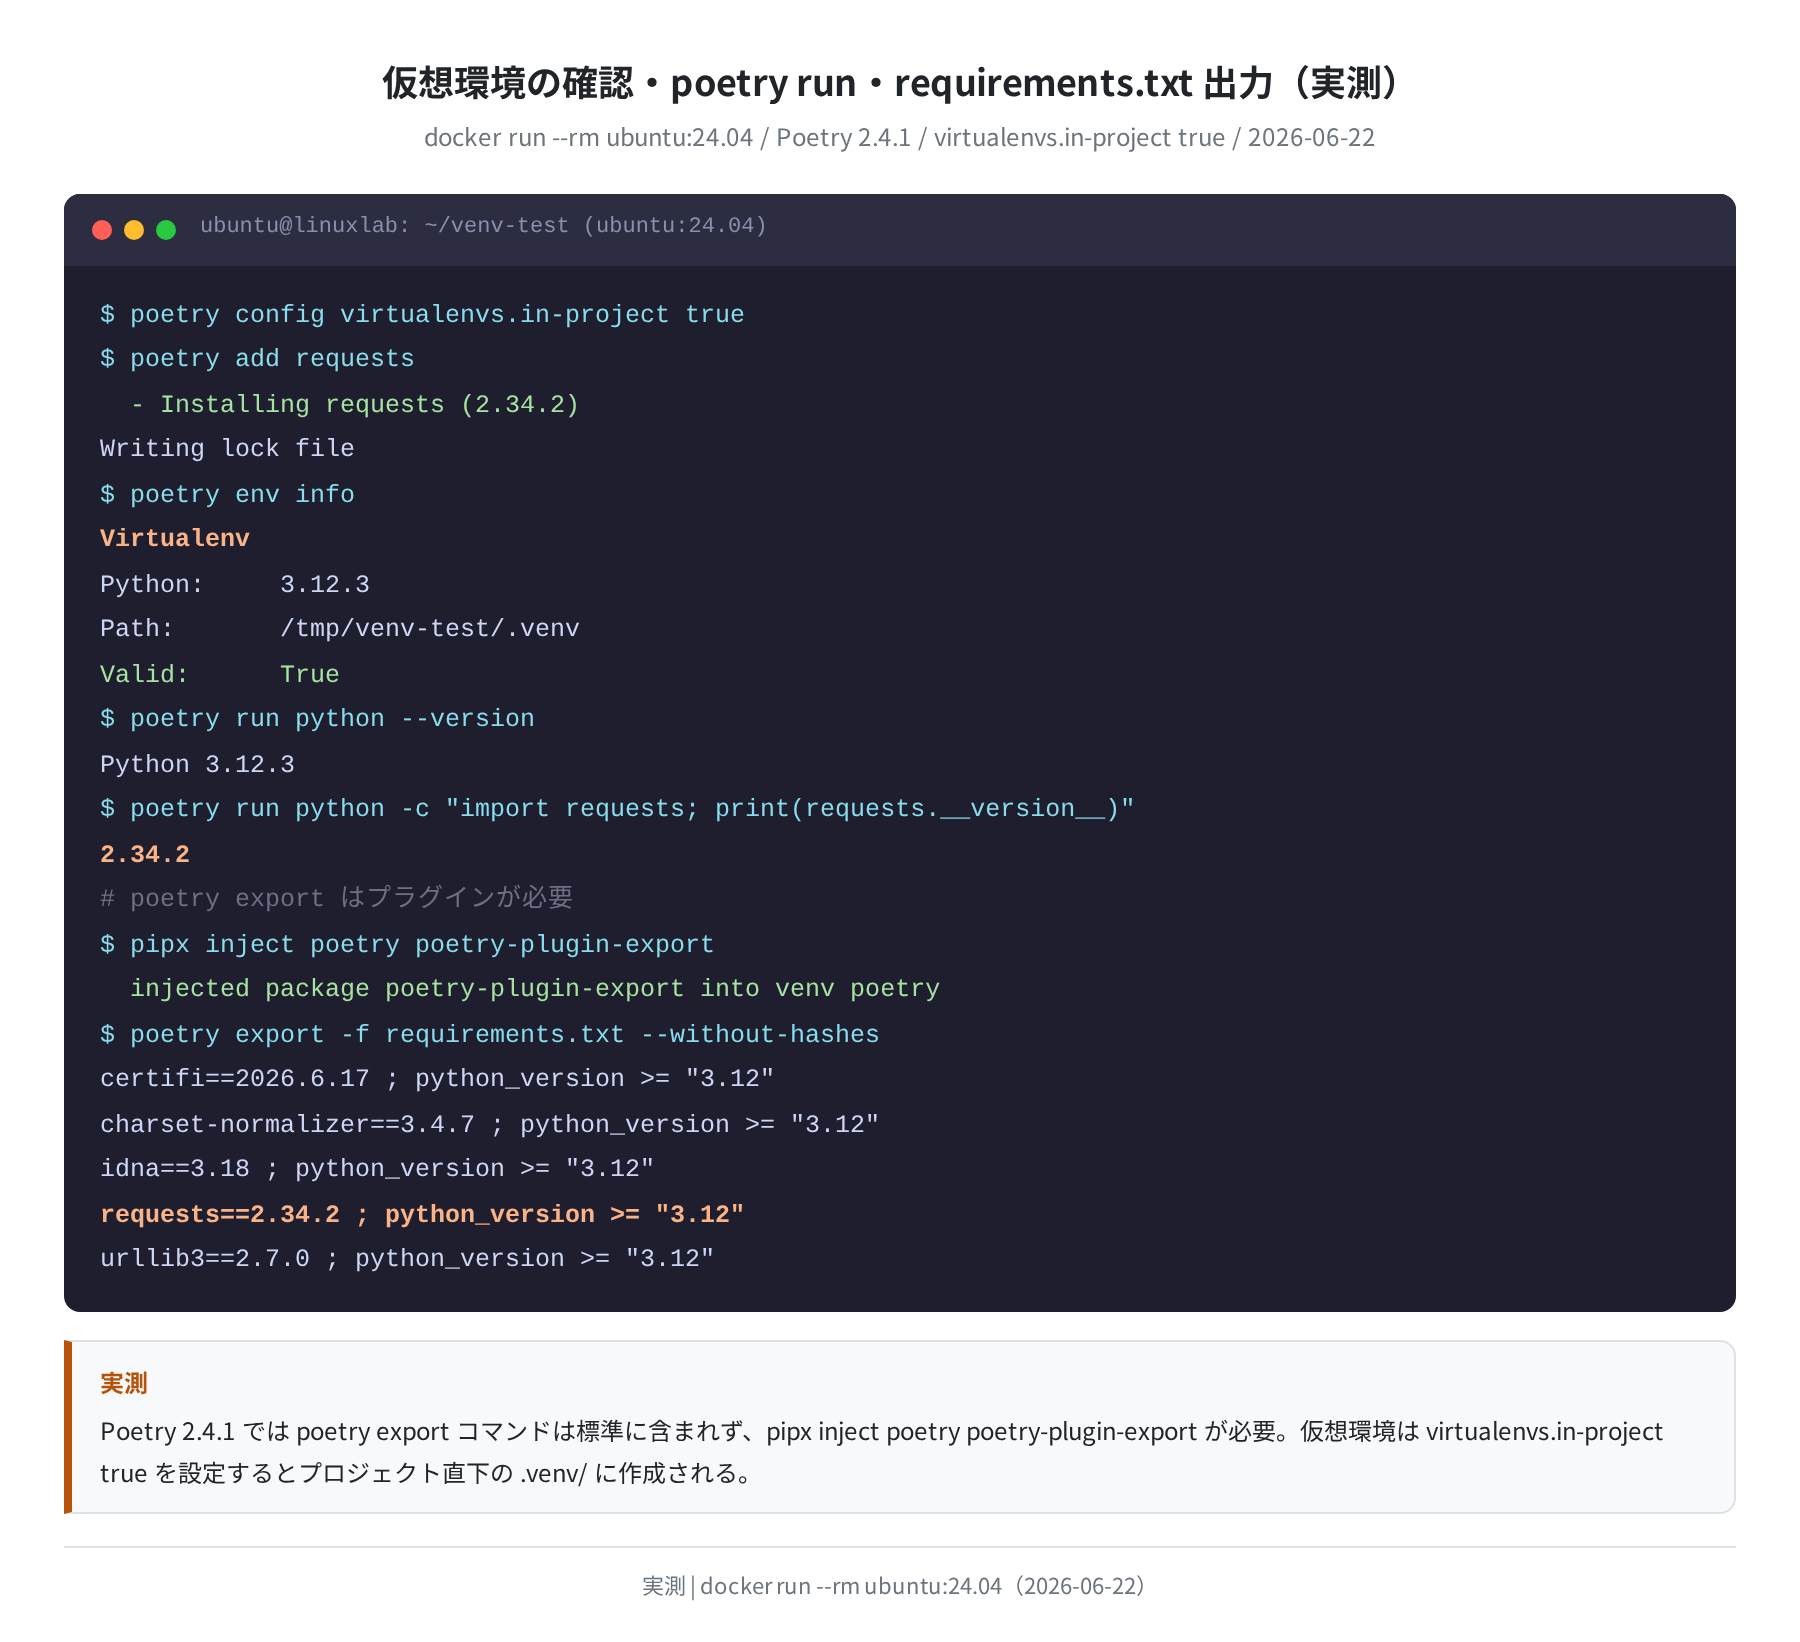This screenshot has height=1642, width=1800.
Task: Click the 'pipx inject poetry poetry-plugin-export' command
Action: coord(407,944)
